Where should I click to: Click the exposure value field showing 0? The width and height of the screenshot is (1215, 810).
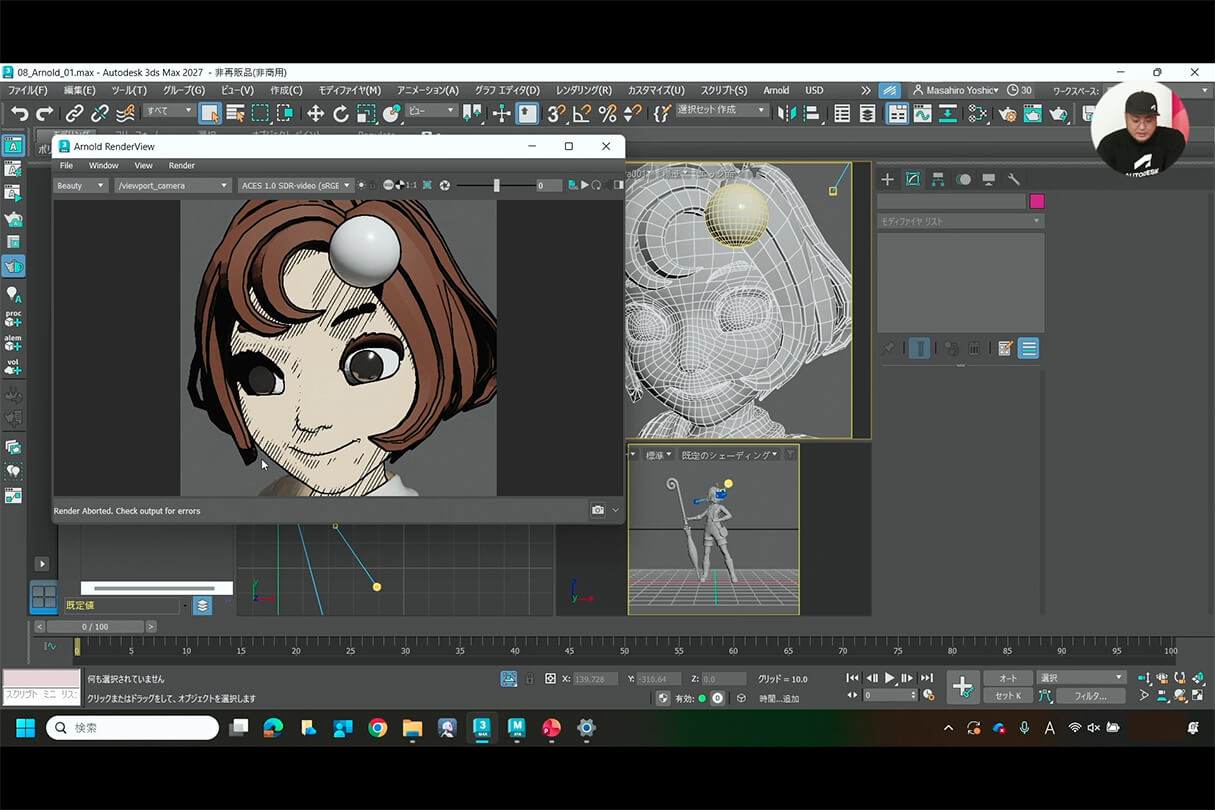point(549,185)
